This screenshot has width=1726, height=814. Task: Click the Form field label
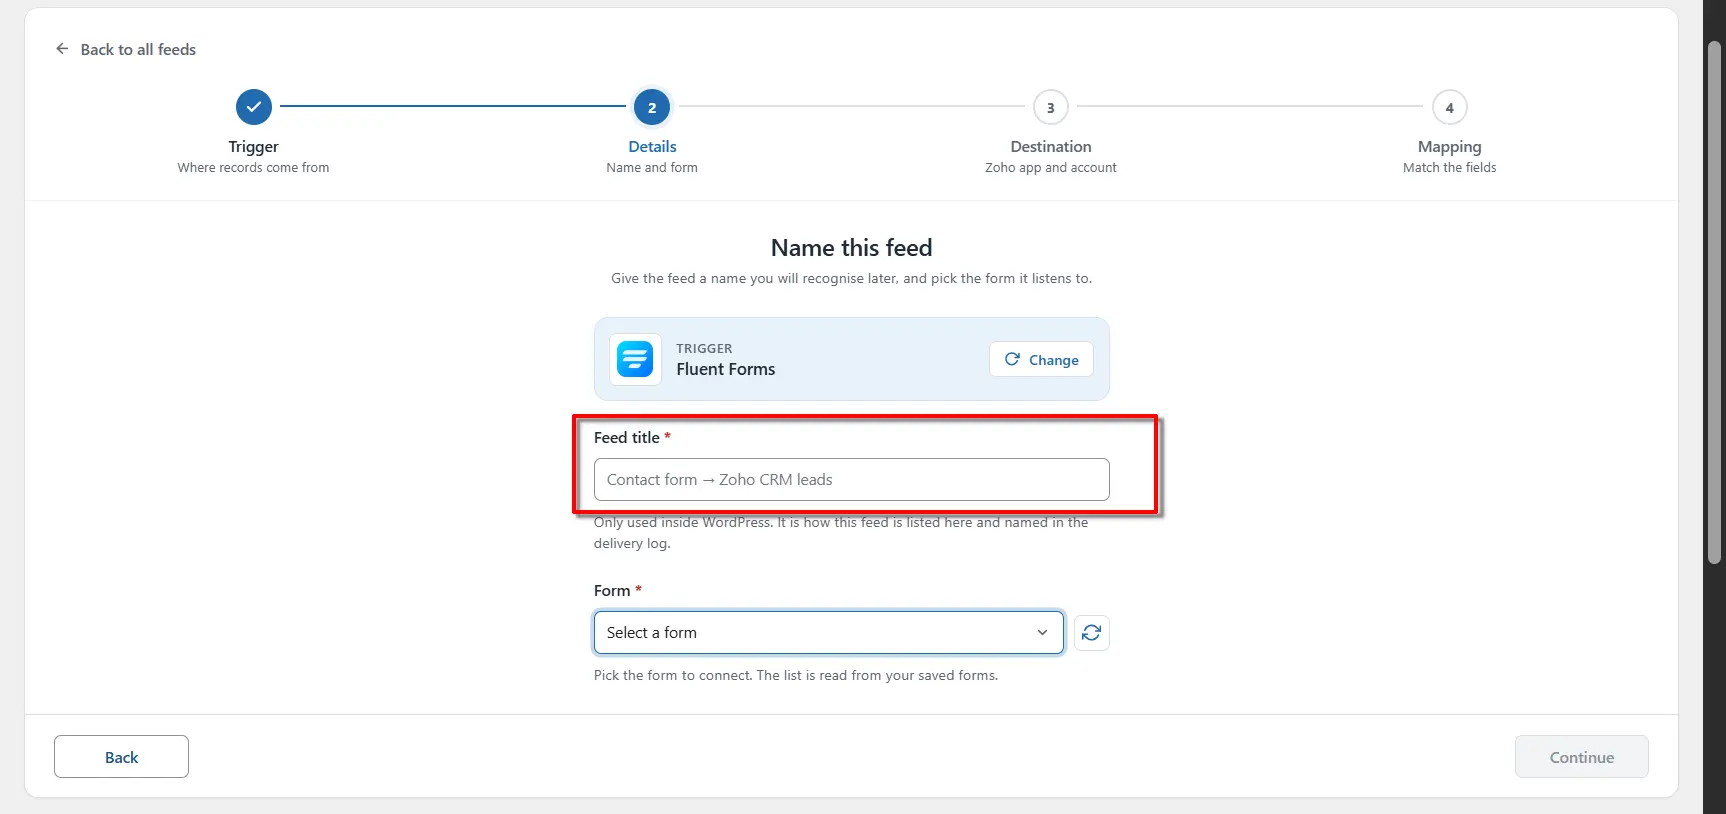point(611,590)
